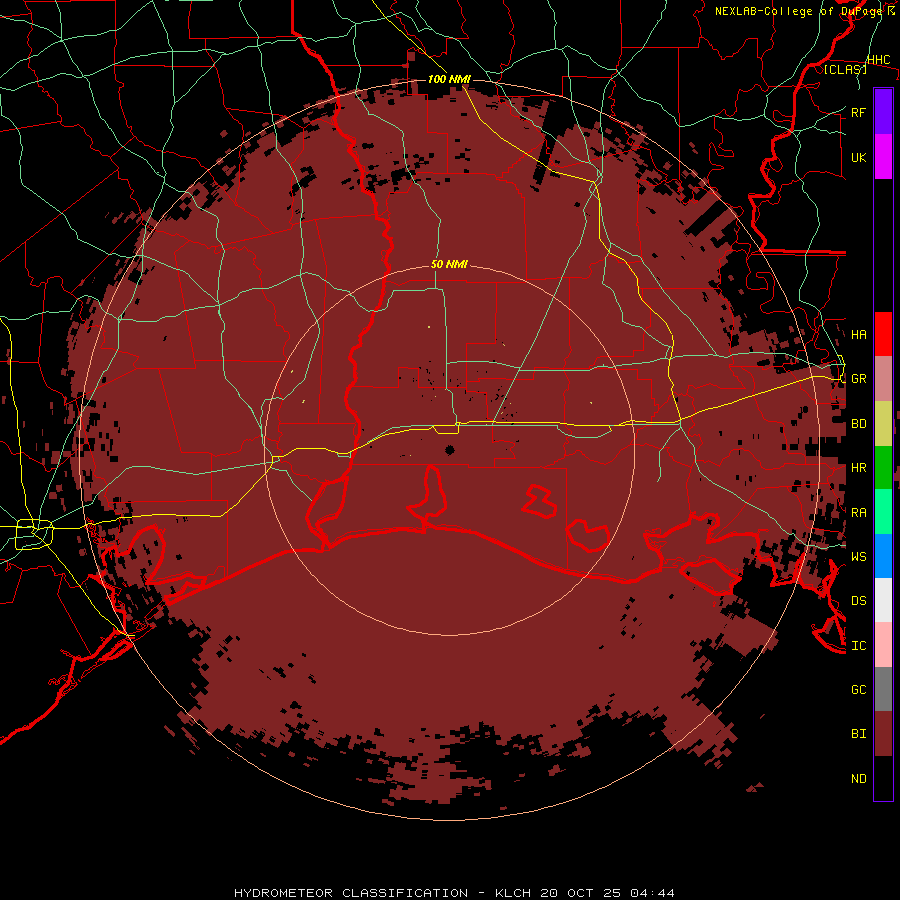Click the DS white legend swatch
The width and height of the screenshot is (900, 900).
click(x=883, y=600)
